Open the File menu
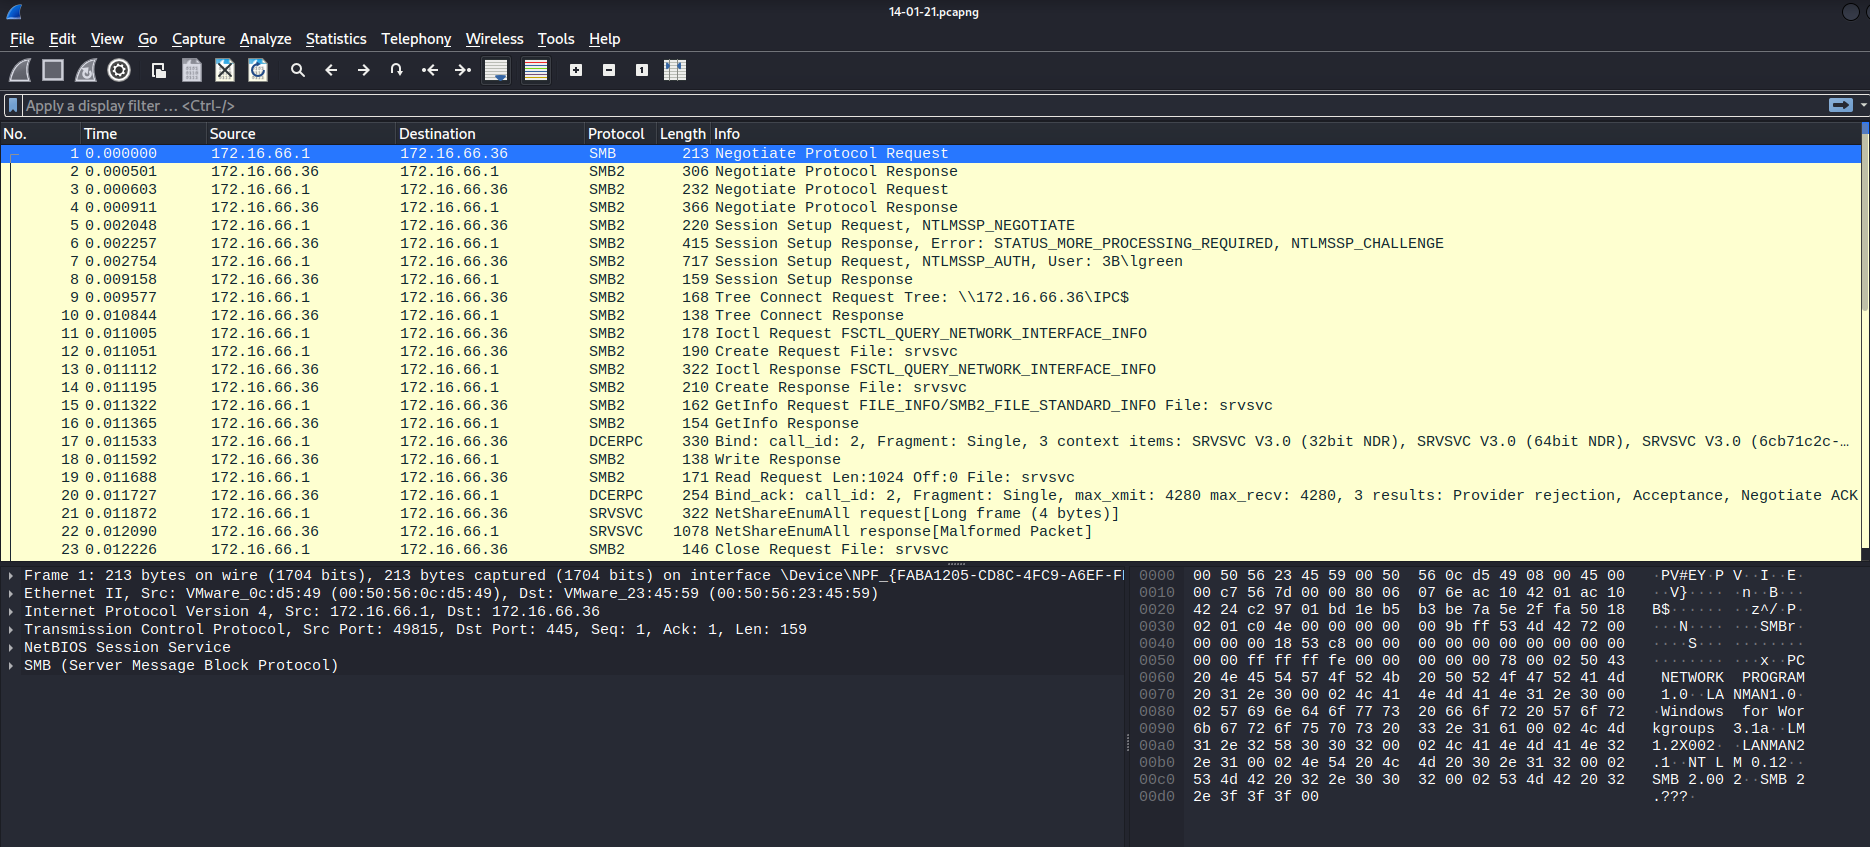1870x847 pixels. (22, 39)
